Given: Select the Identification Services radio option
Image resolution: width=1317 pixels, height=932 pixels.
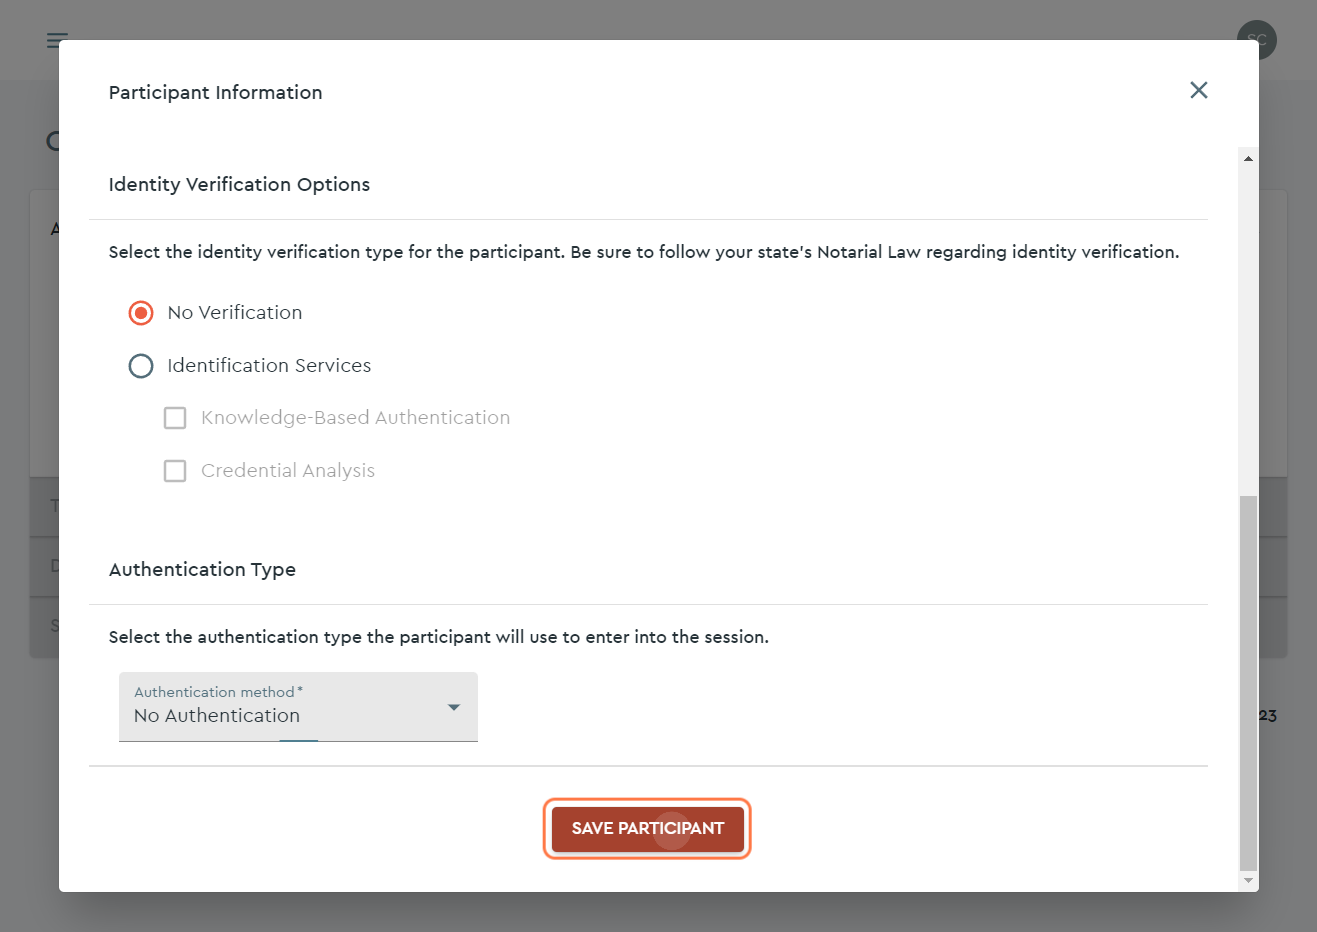Looking at the screenshot, I should point(141,366).
